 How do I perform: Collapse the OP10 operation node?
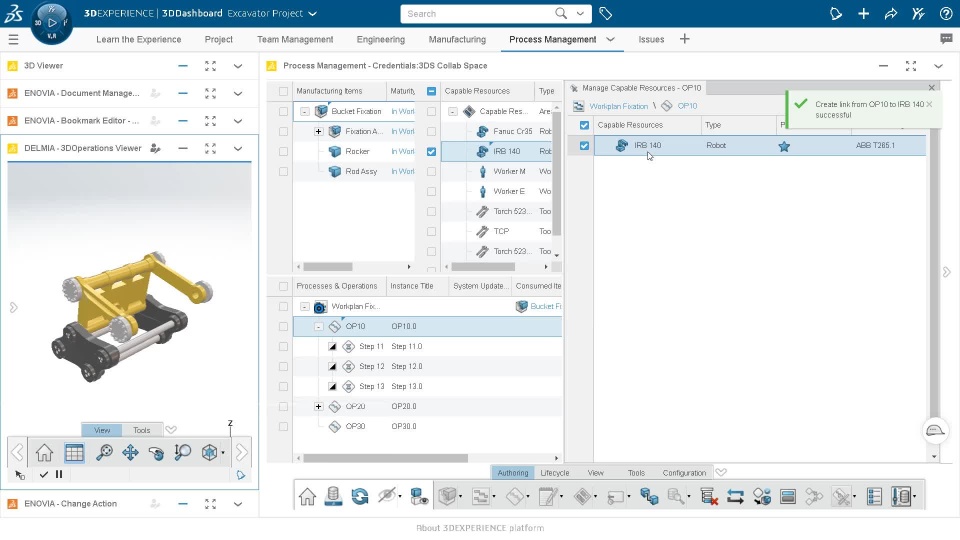318,326
